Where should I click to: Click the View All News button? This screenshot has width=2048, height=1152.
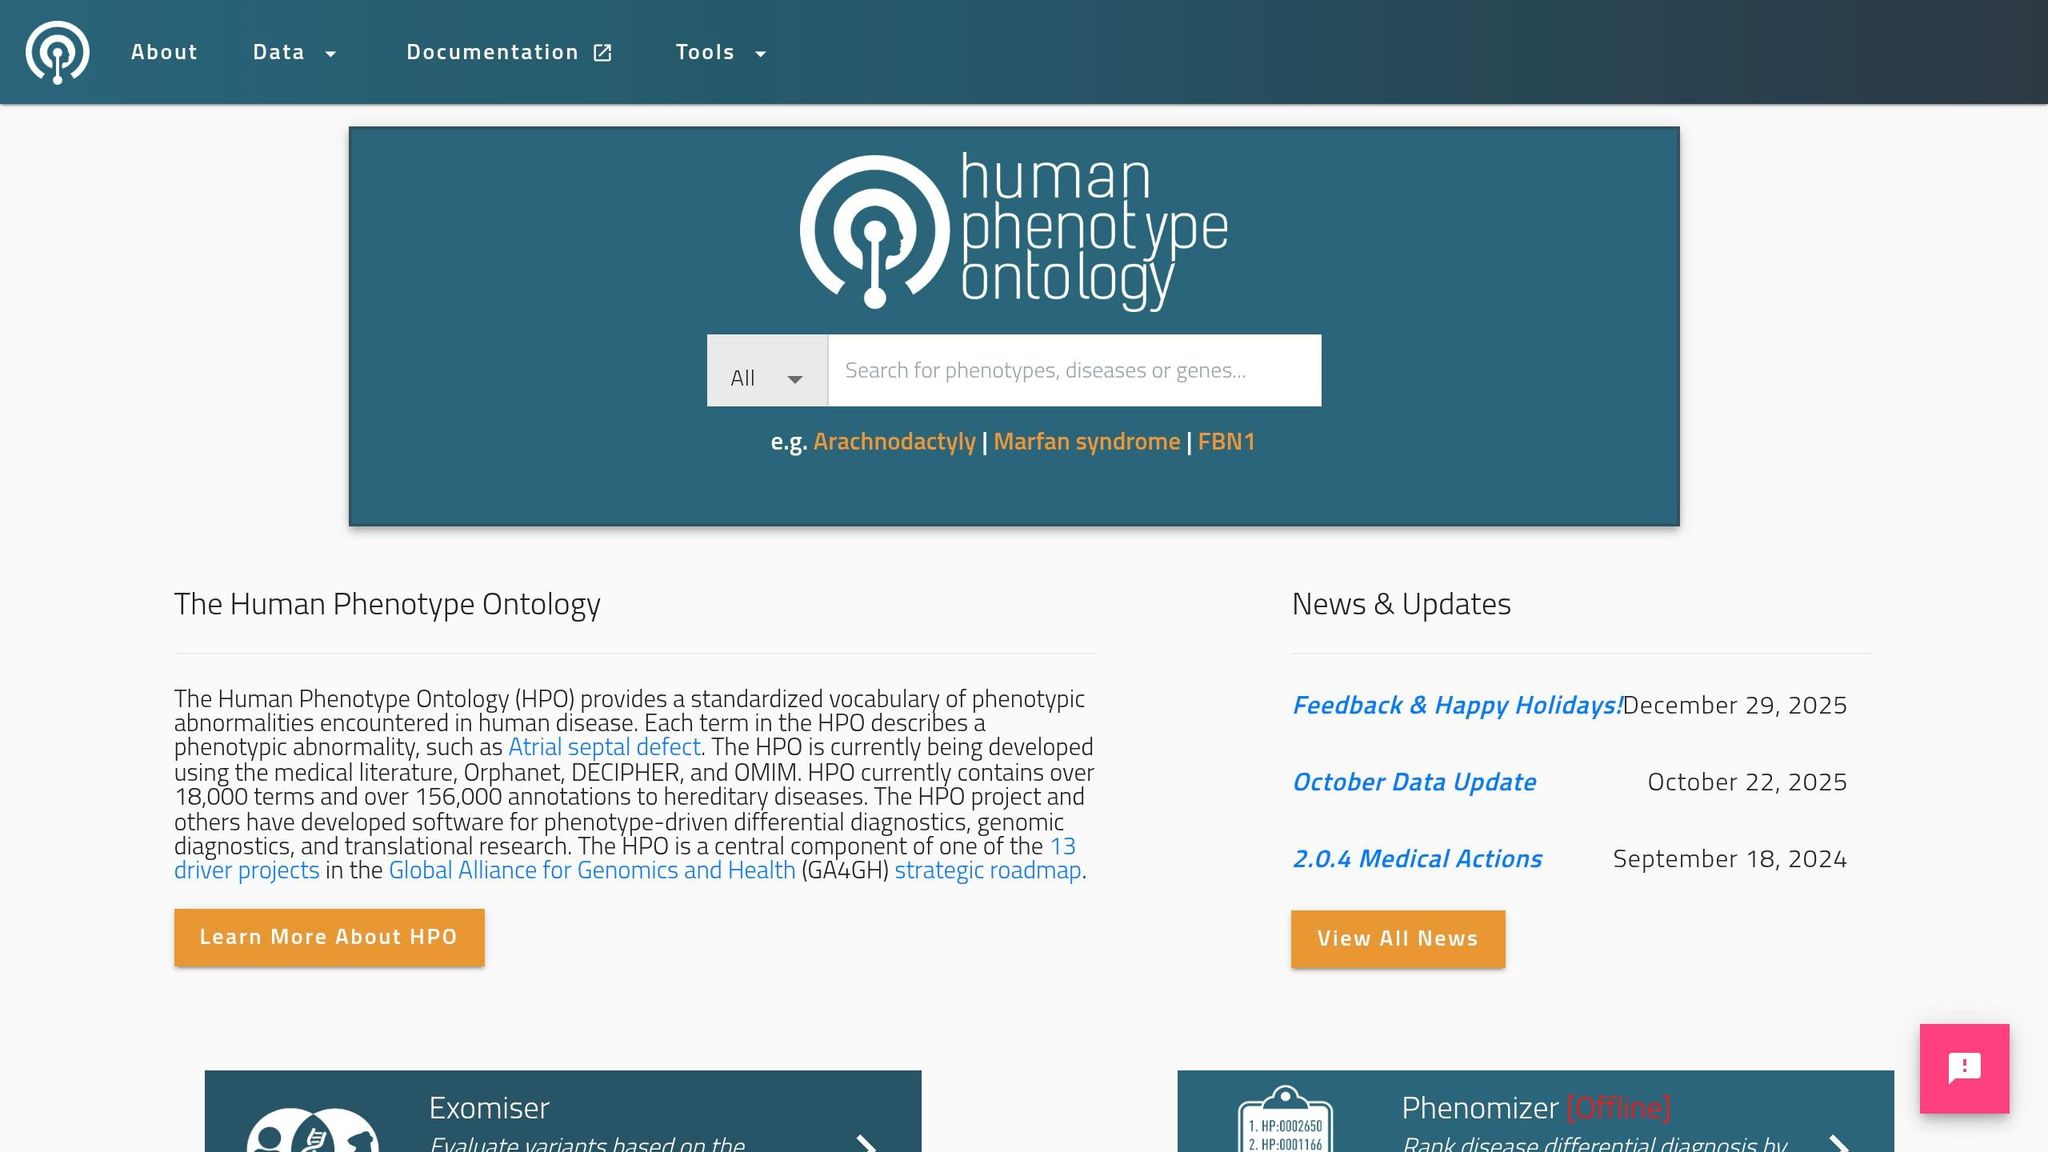coord(1398,938)
